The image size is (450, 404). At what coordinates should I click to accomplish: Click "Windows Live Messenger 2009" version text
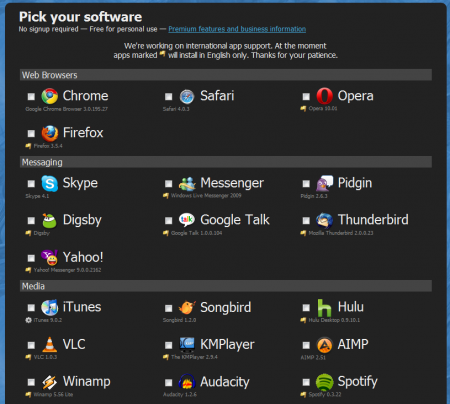pyautogui.click(x=206, y=196)
